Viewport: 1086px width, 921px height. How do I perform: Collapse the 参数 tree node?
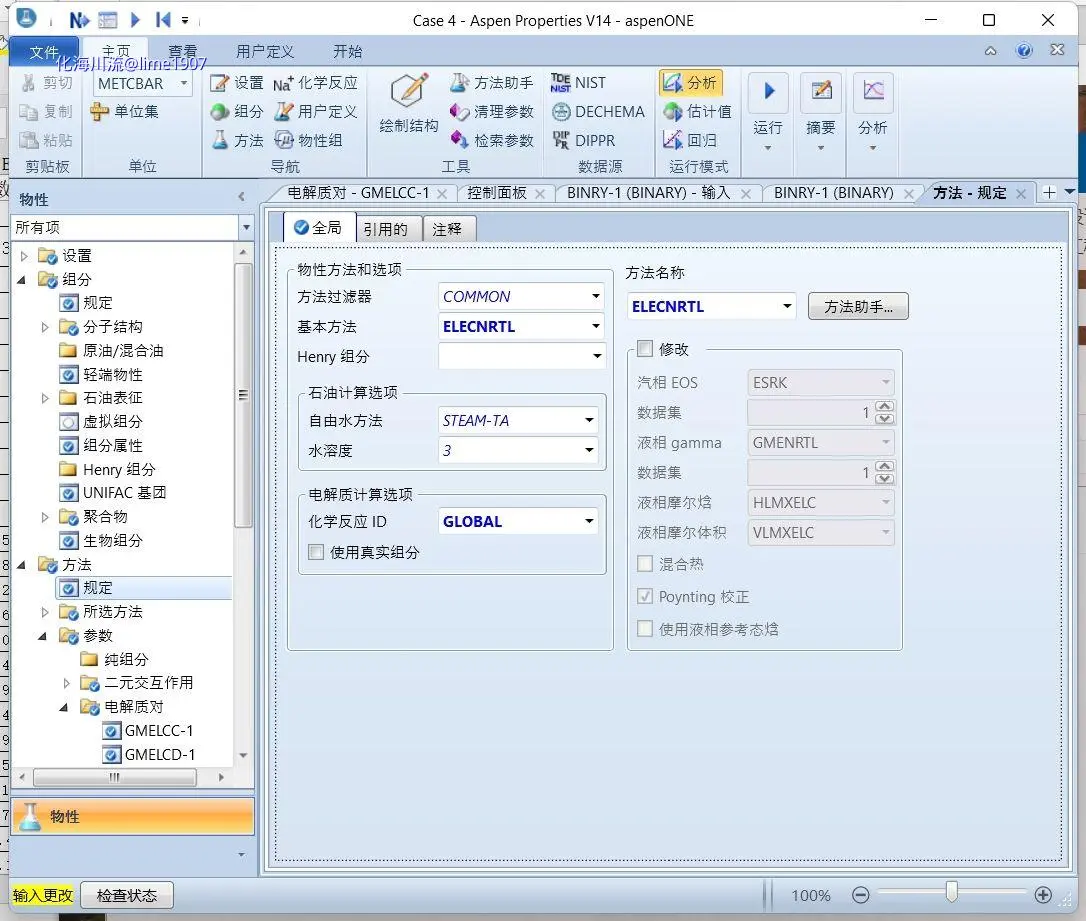(43, 636)
